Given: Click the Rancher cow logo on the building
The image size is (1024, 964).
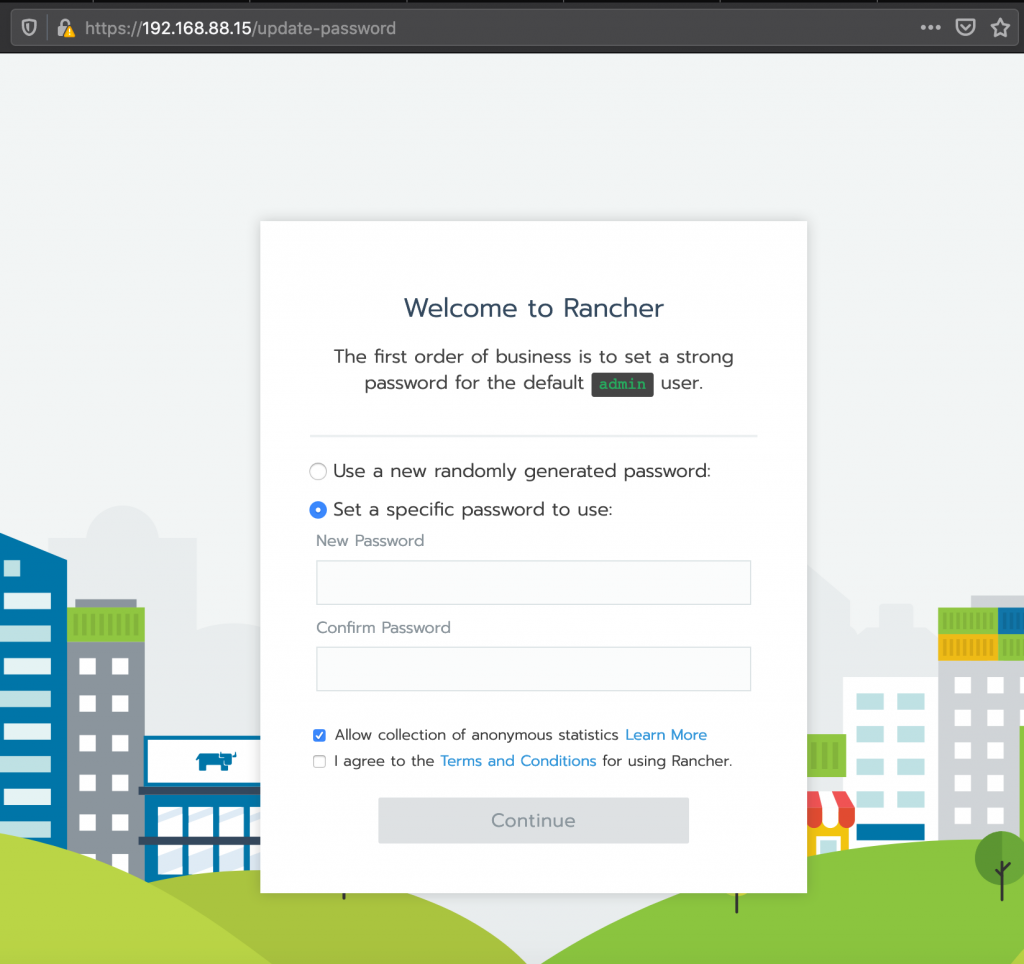Looking at the screenshot, I should [215, 761].
